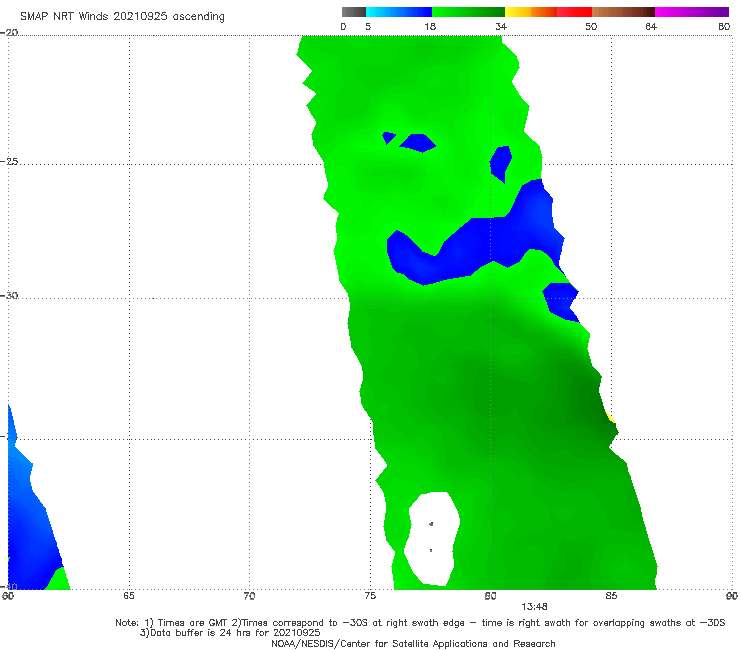This screenshot has height=650, width=740.
Task: Click the longitude label "65"
Action: click(x=129, y=596)
